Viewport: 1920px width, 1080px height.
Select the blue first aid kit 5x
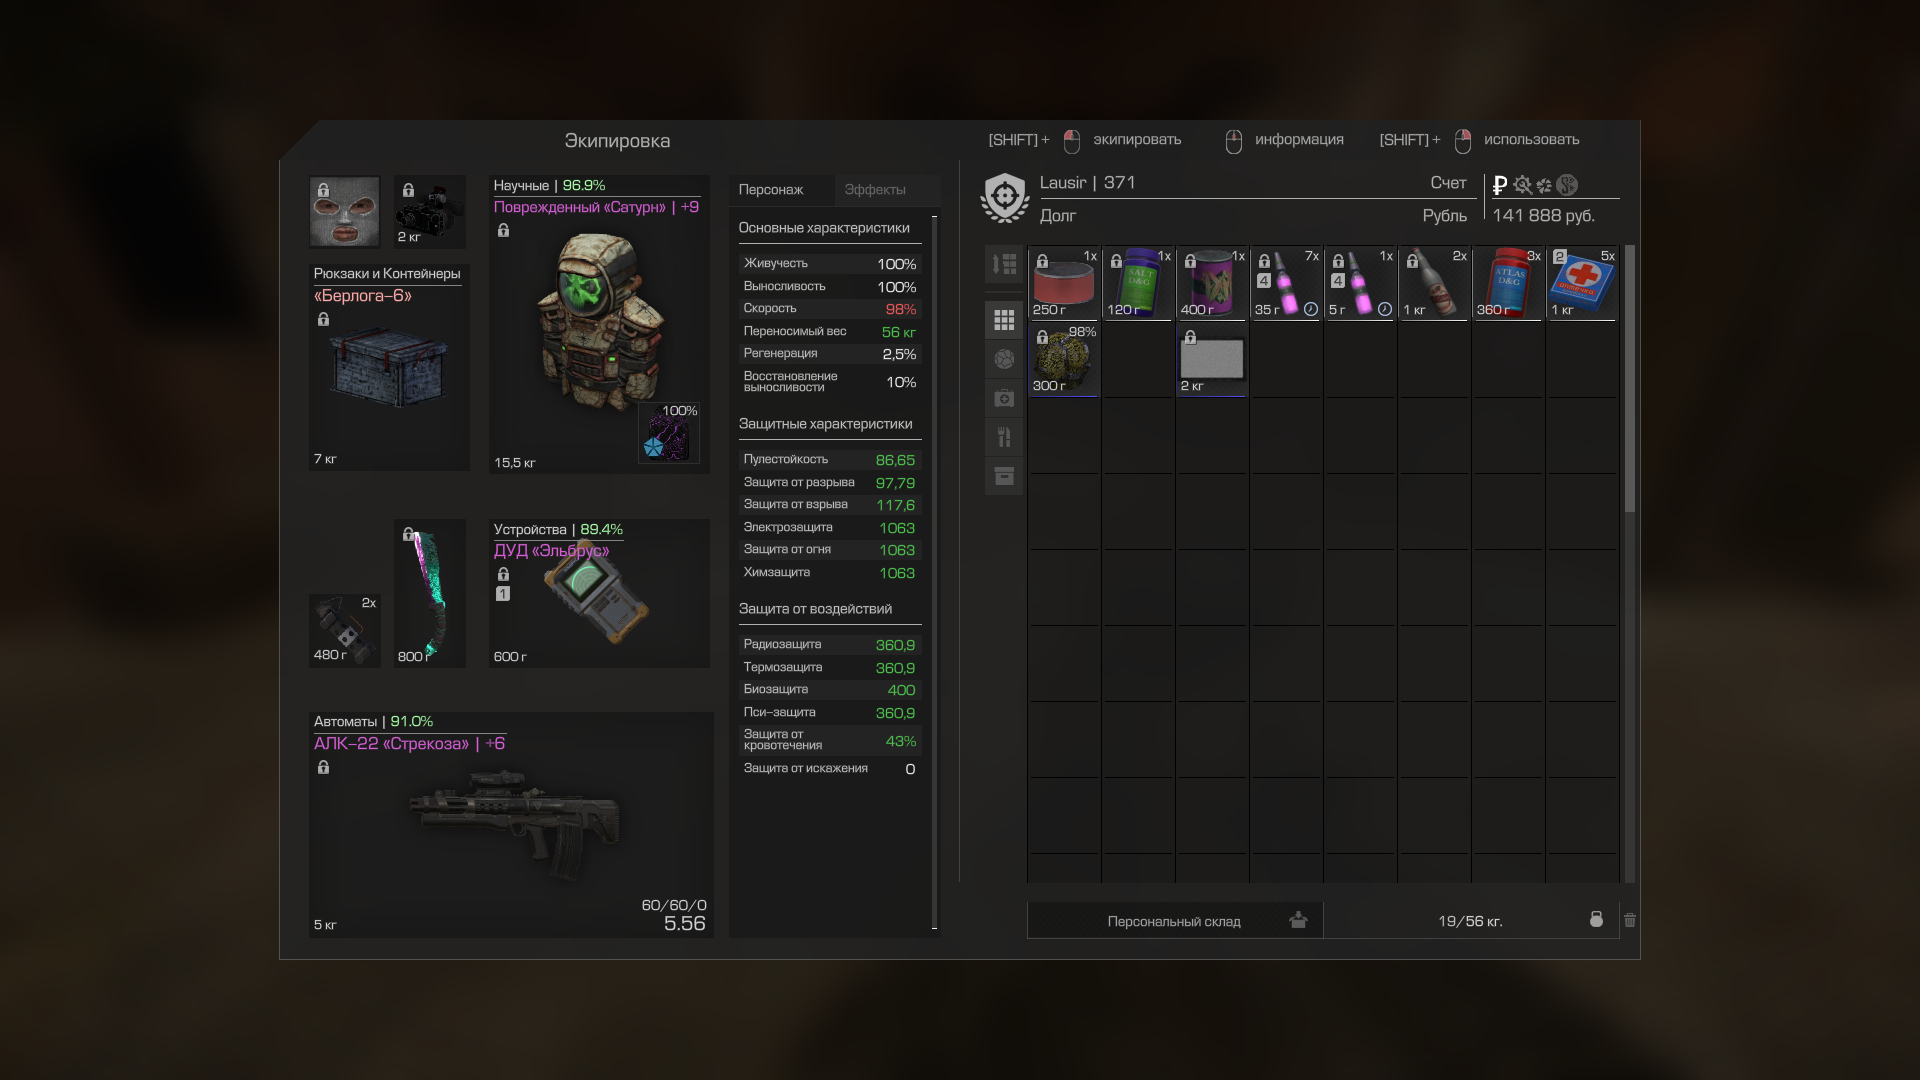(1582, 283)
